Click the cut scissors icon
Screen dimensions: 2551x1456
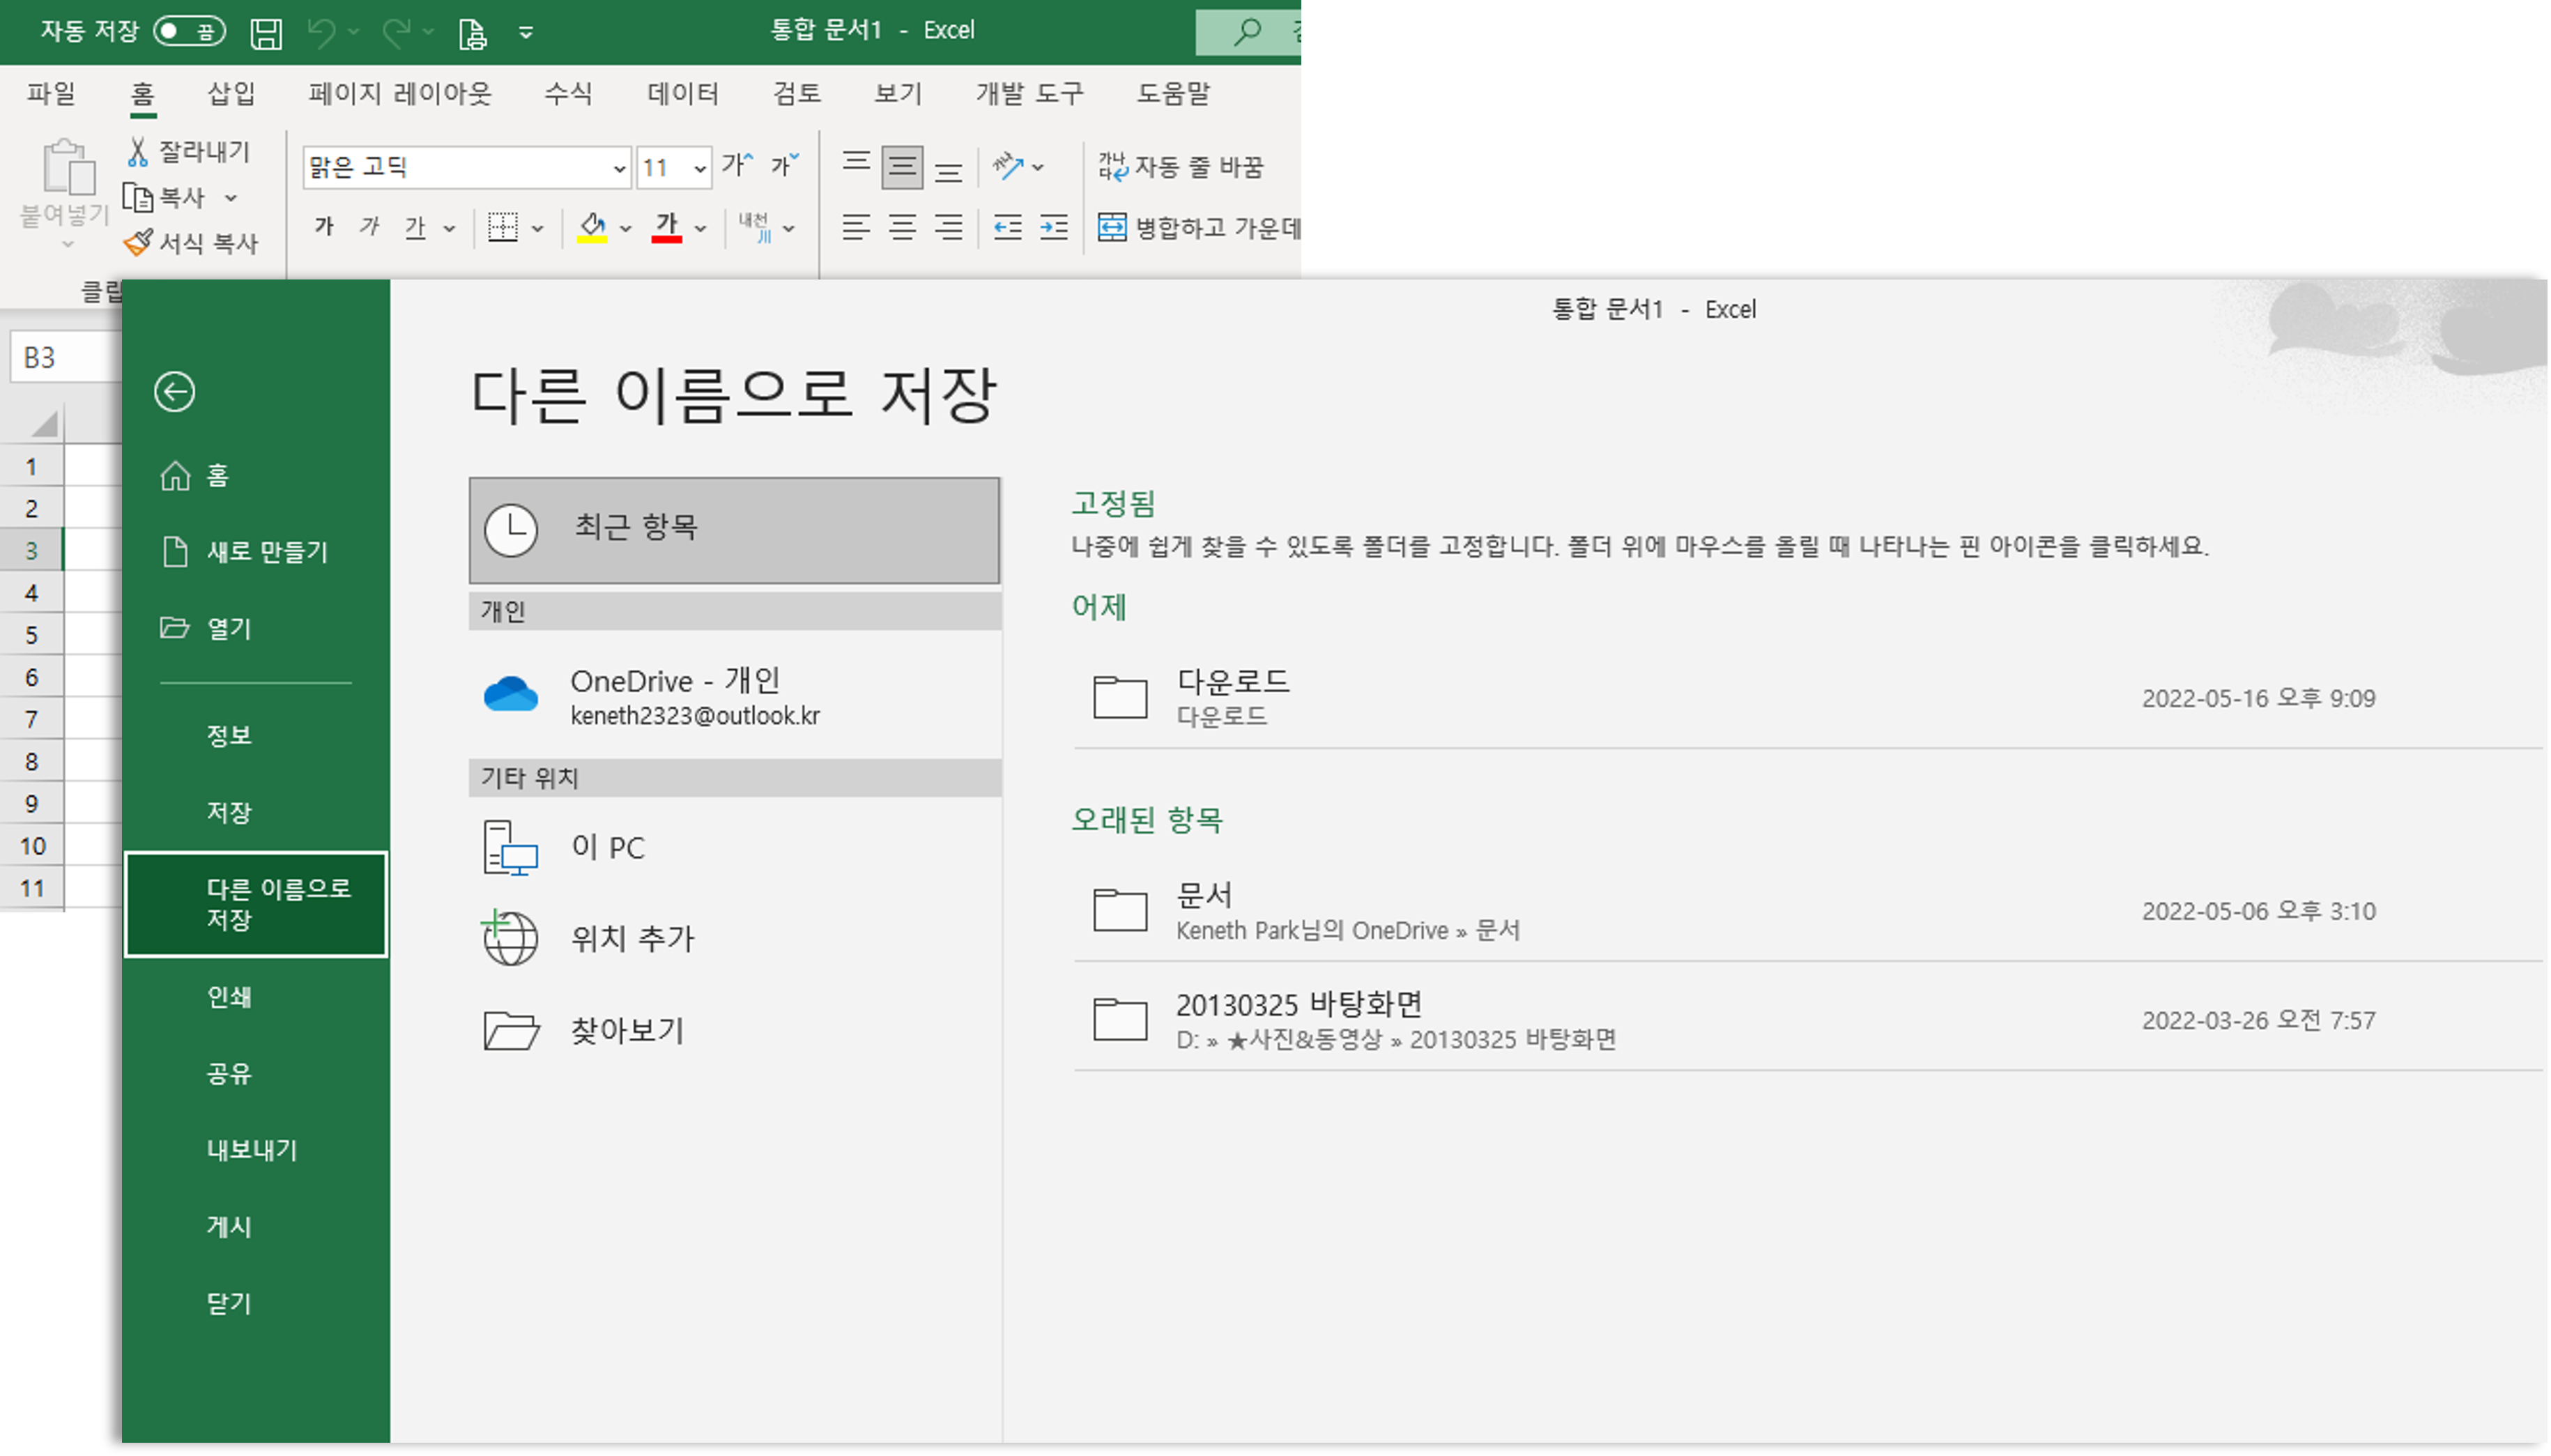point(138,152)
